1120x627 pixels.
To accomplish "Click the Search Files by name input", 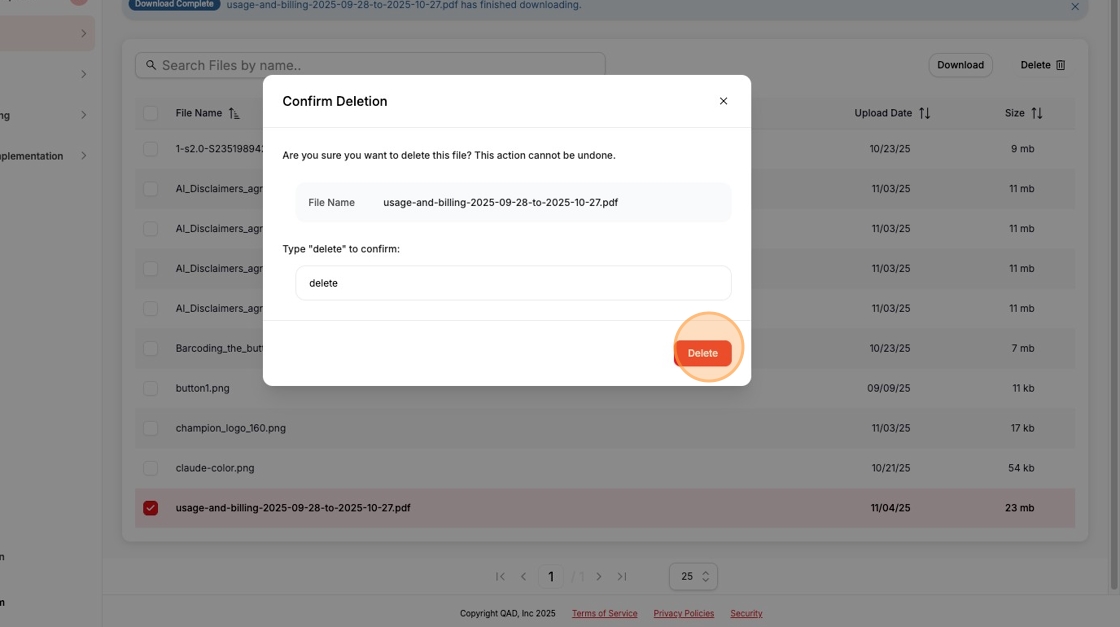I will [x=370, y=64].
